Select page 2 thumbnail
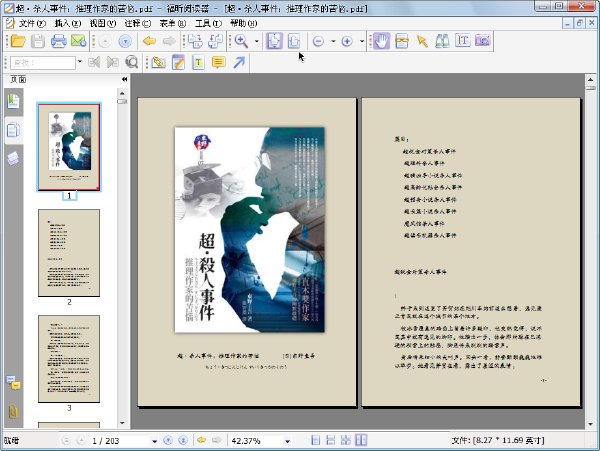 pyautogui.click(x=69, y=253)
